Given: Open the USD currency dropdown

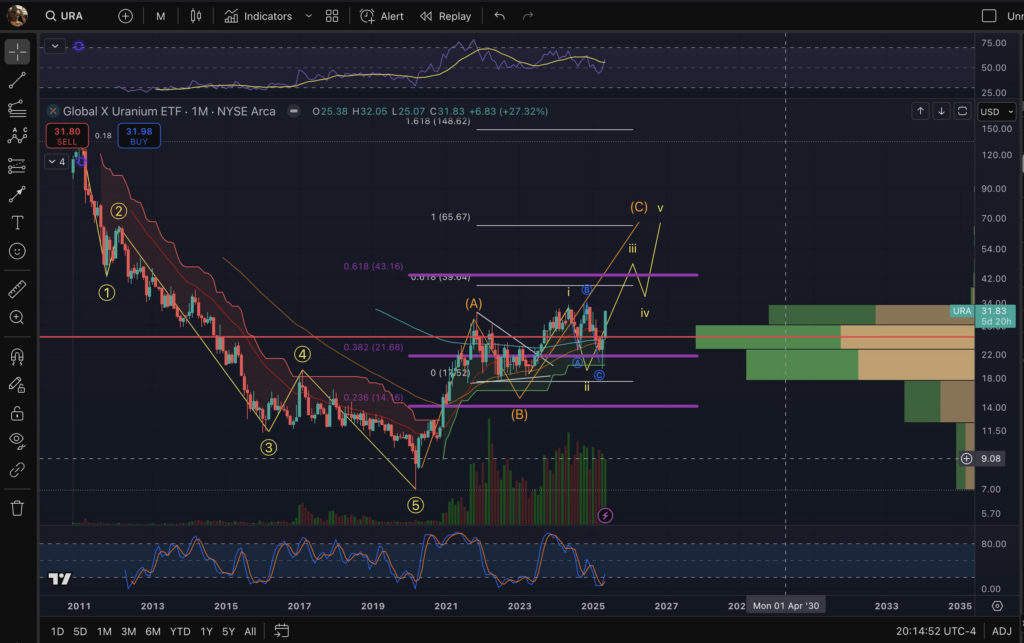Looking at the screenshot, I should coord(997,112).
